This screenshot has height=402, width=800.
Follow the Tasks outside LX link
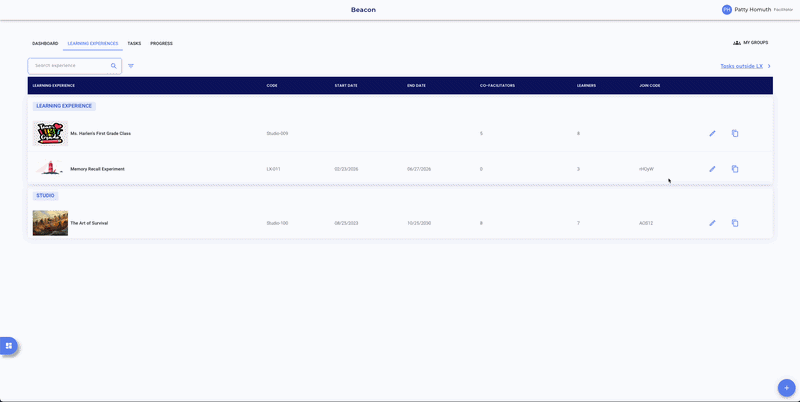click(741, 66)
